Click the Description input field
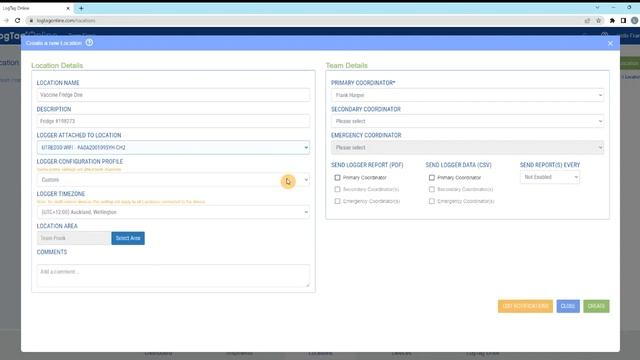Screen dimensions: 640x360 click(x=173, y=121)
